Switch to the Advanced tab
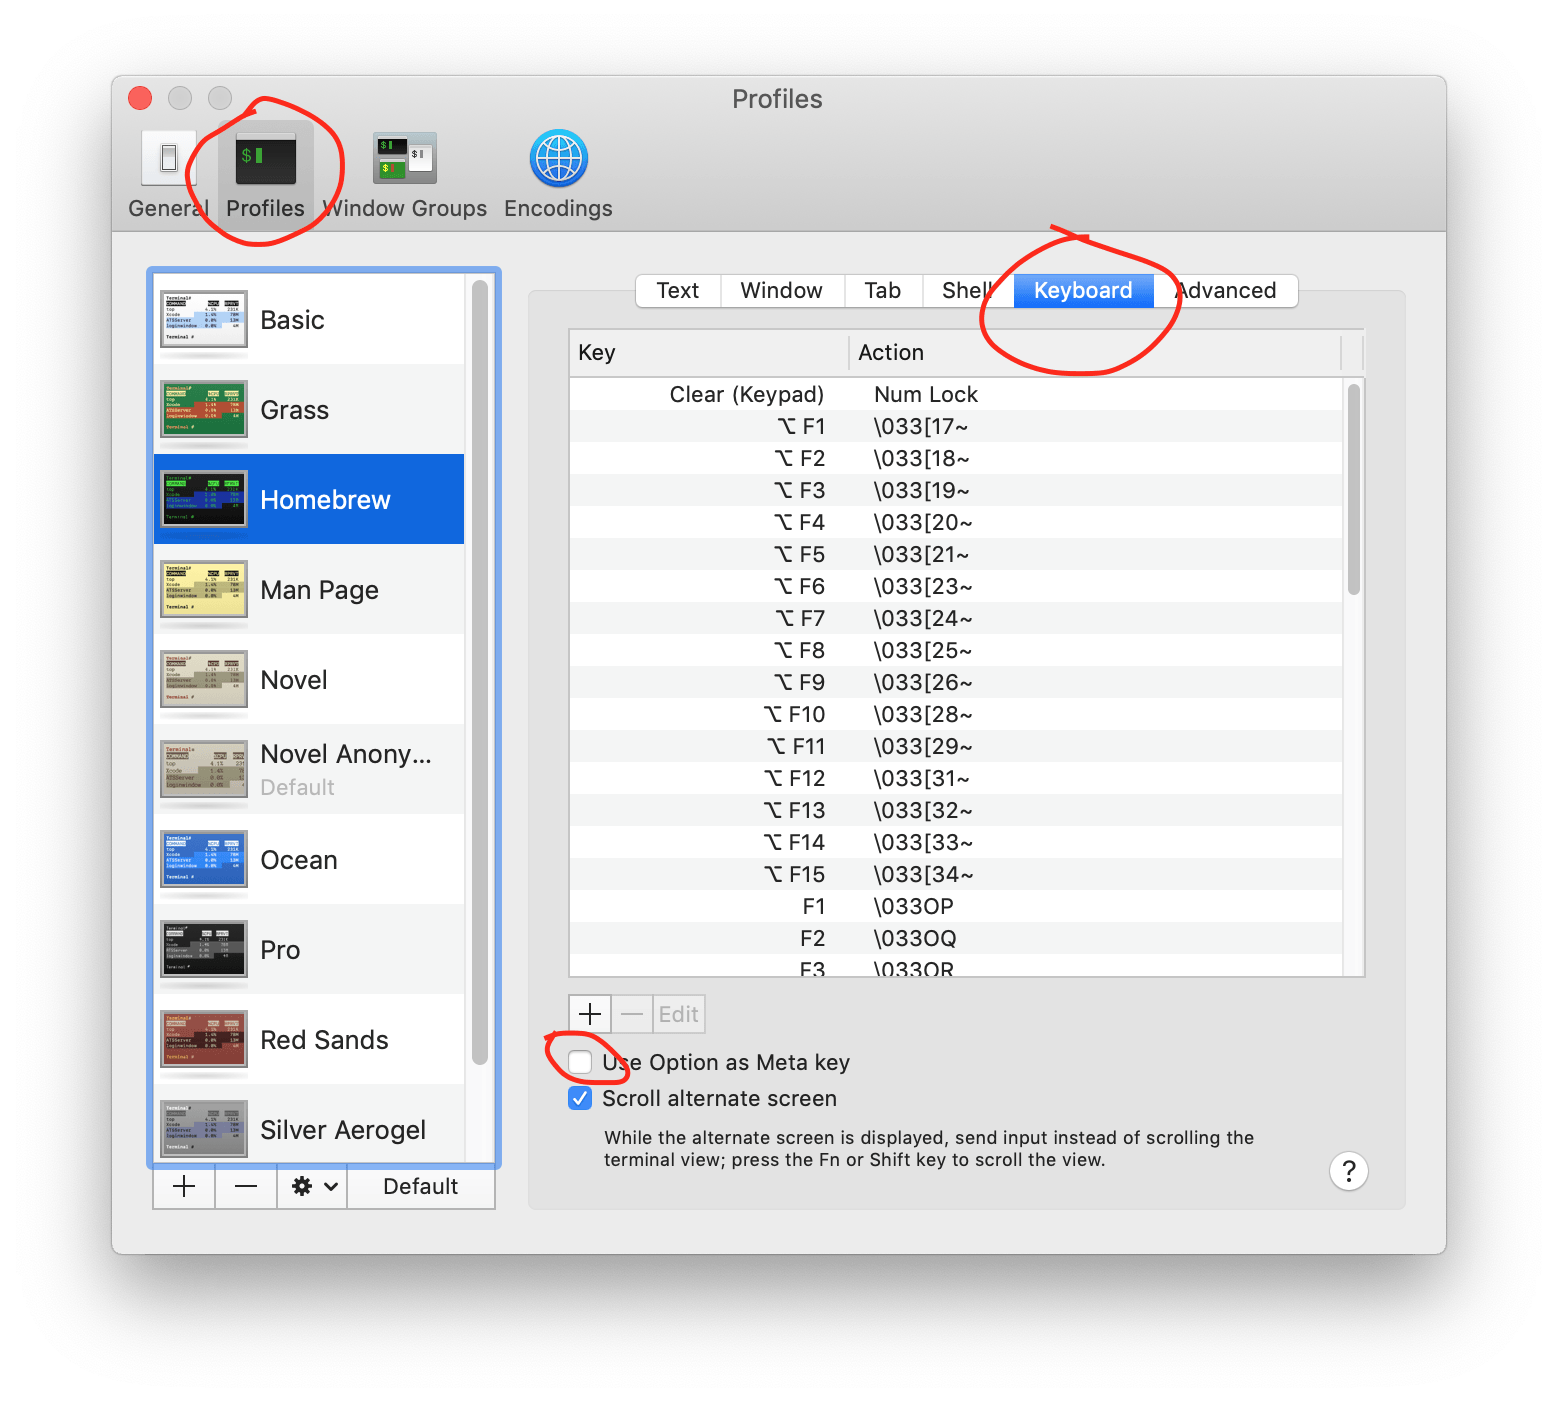 coord(1227,291)
